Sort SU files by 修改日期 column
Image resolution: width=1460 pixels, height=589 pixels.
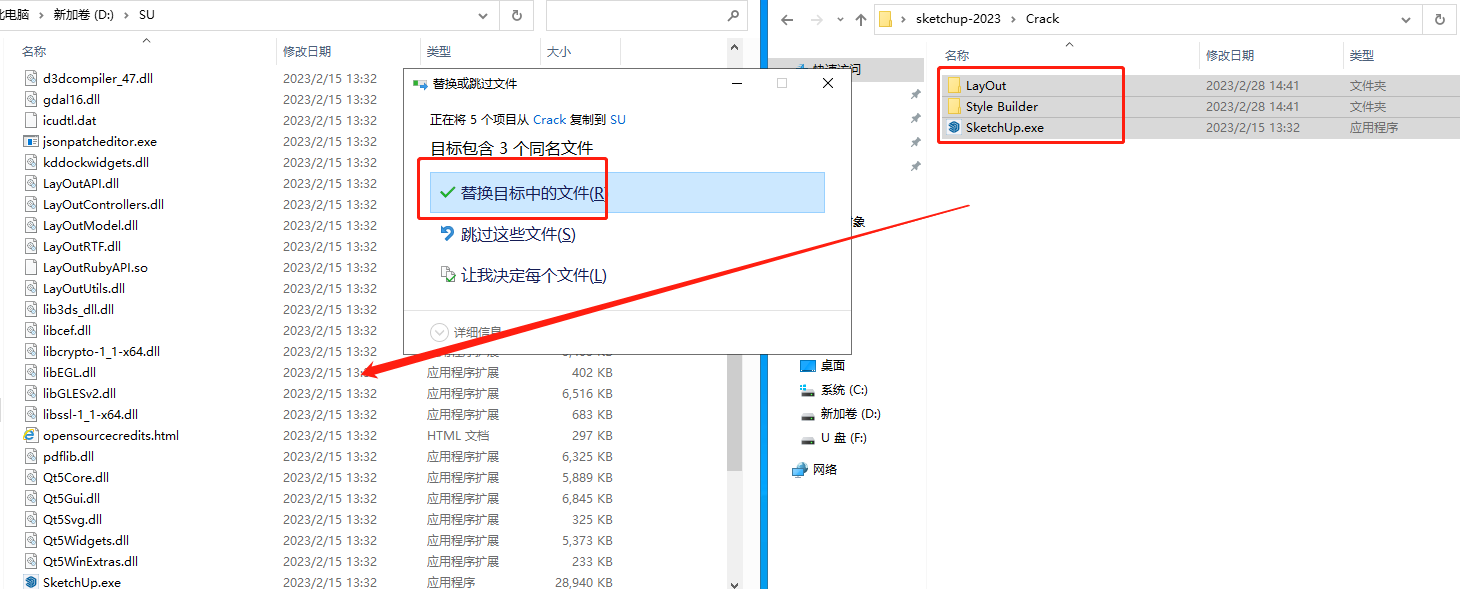pyautogui.click(x=307, y=51)
